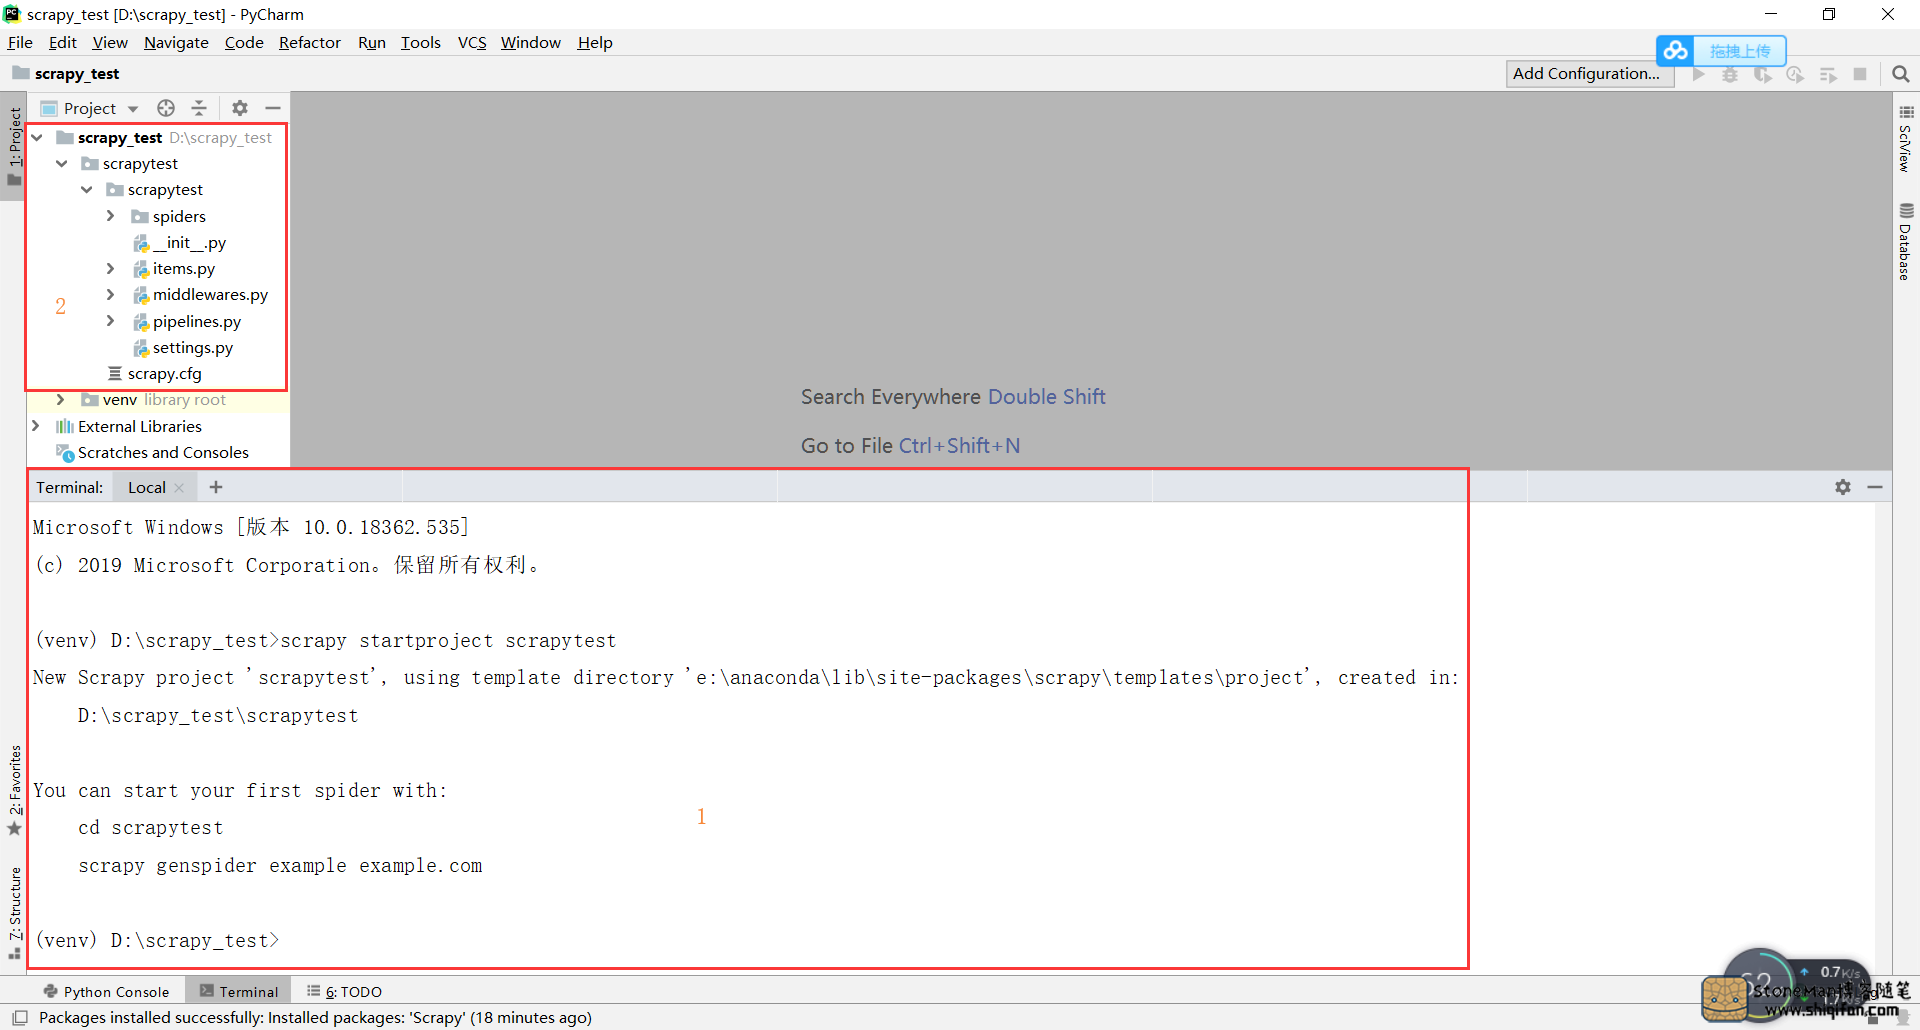Click Add Configuration button
Image resolution: width=1920 pixels, height=1030 pixels.
coord(1589,74)
